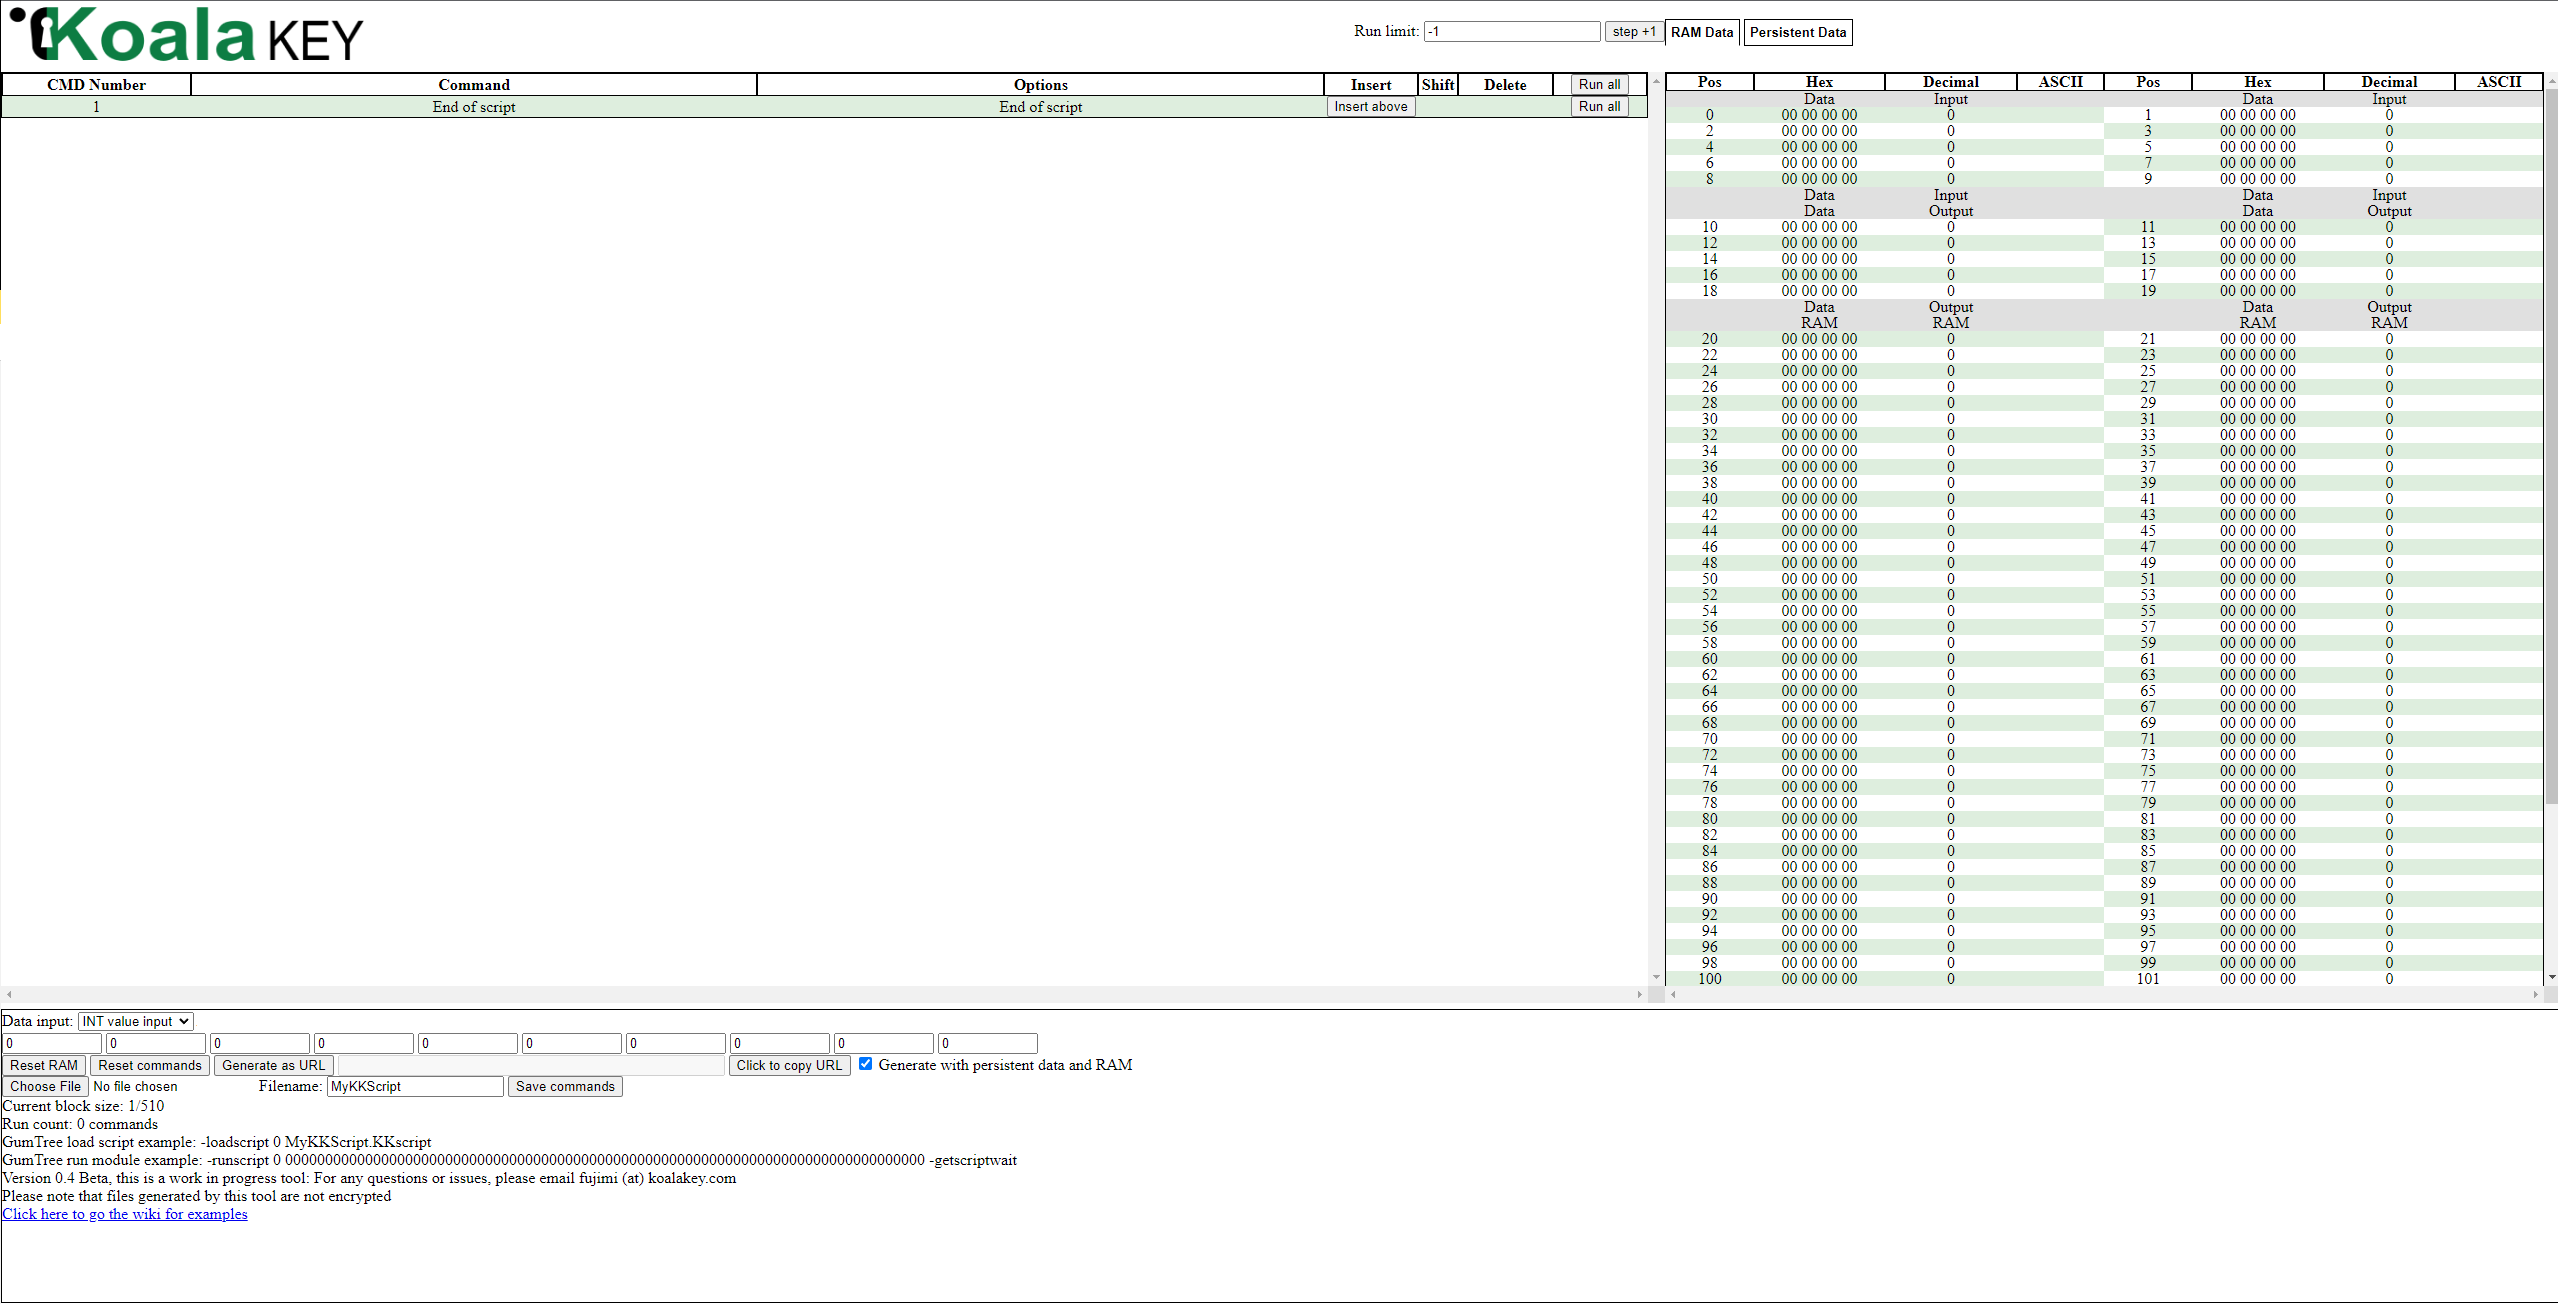This screenshot has height=1304, width=2558.
Task: Open the wiki examples link
Action: (125, 1214)
